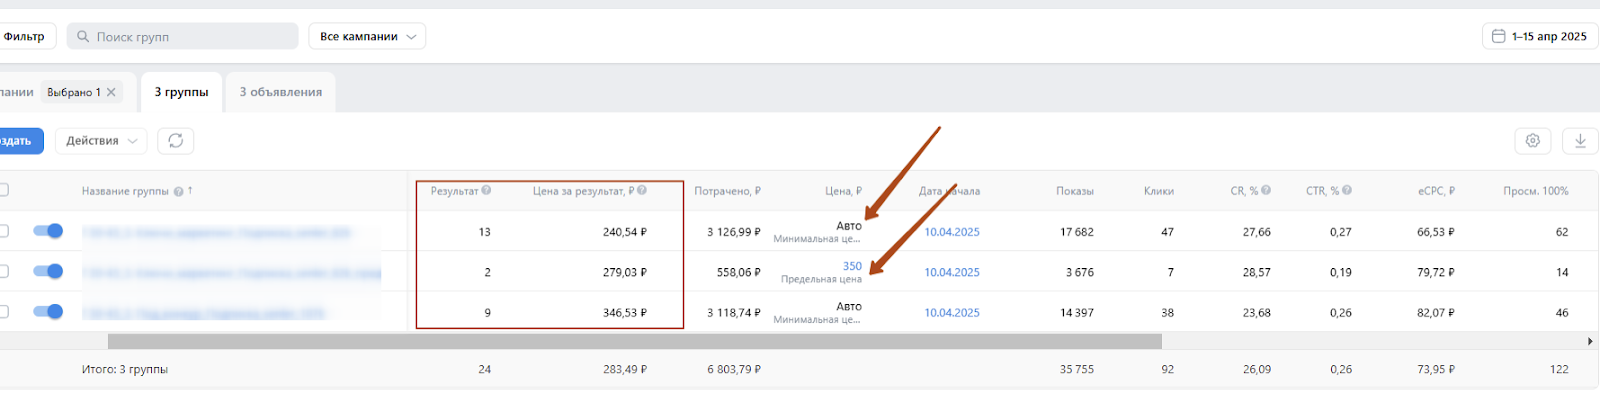Click the refresh icon next to Действия
This screenshot has height=411, width=1600.
click(176, 141)
